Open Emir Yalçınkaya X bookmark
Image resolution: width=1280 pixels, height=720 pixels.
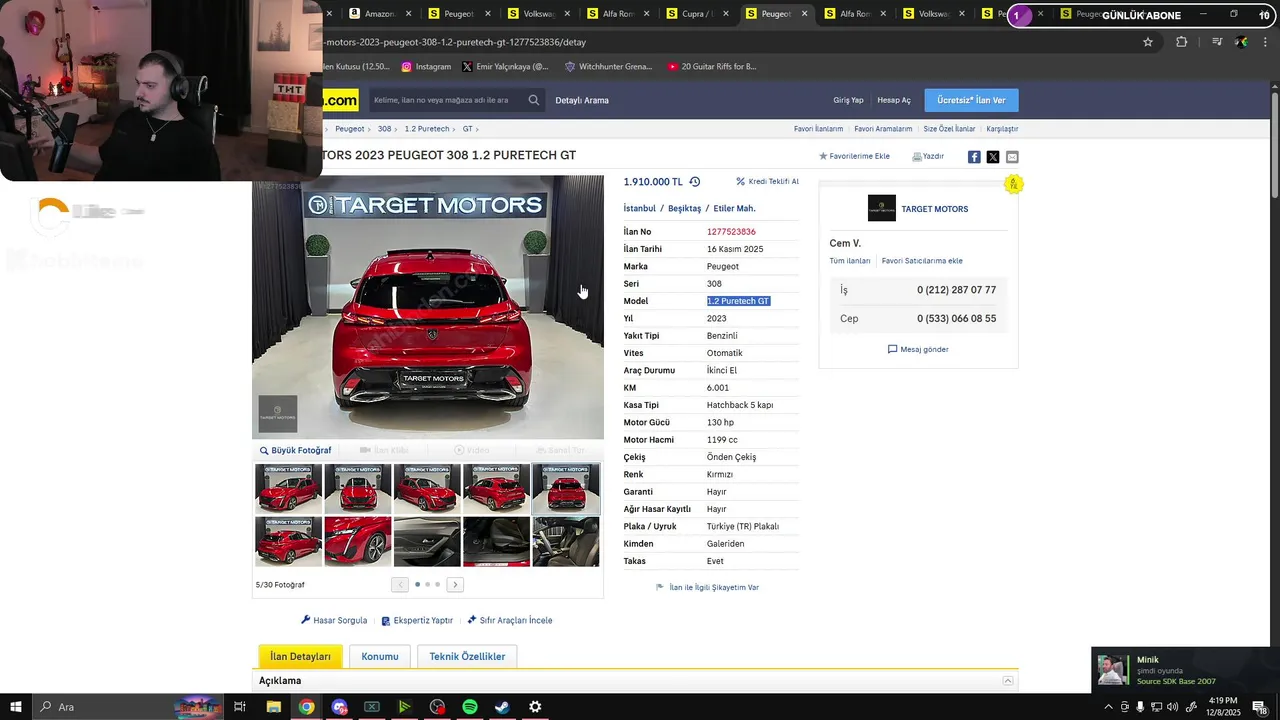505,67
